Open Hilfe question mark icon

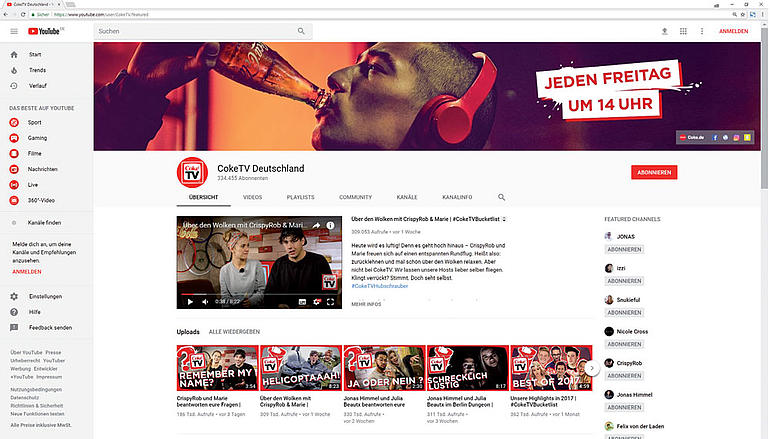(14, 312)
